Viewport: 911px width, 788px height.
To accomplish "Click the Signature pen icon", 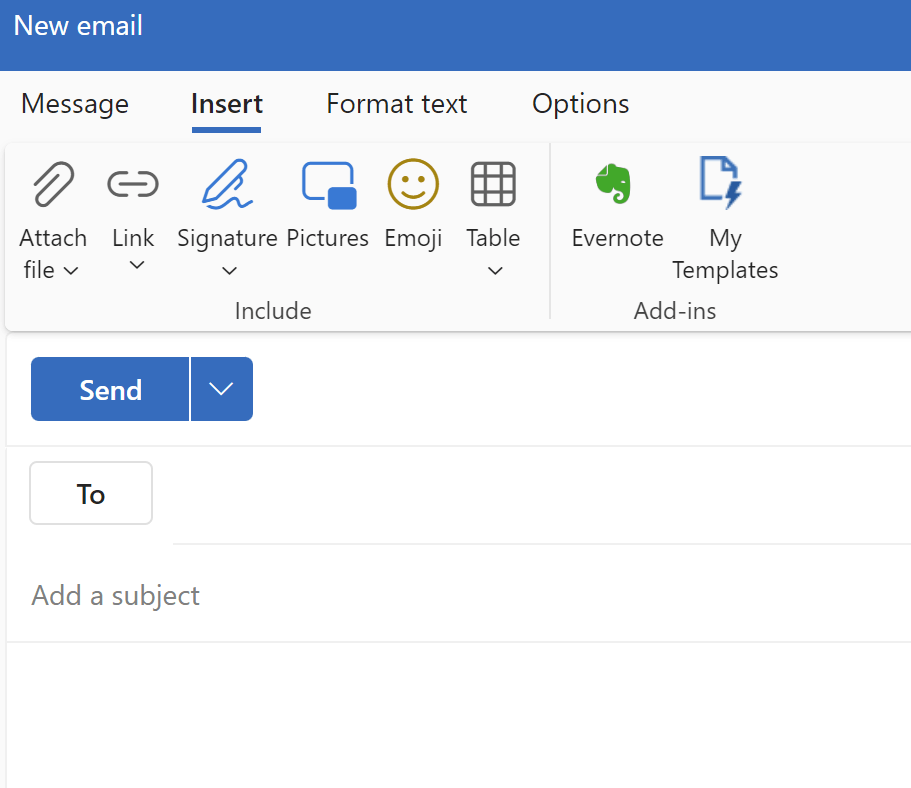I will 227,184.
